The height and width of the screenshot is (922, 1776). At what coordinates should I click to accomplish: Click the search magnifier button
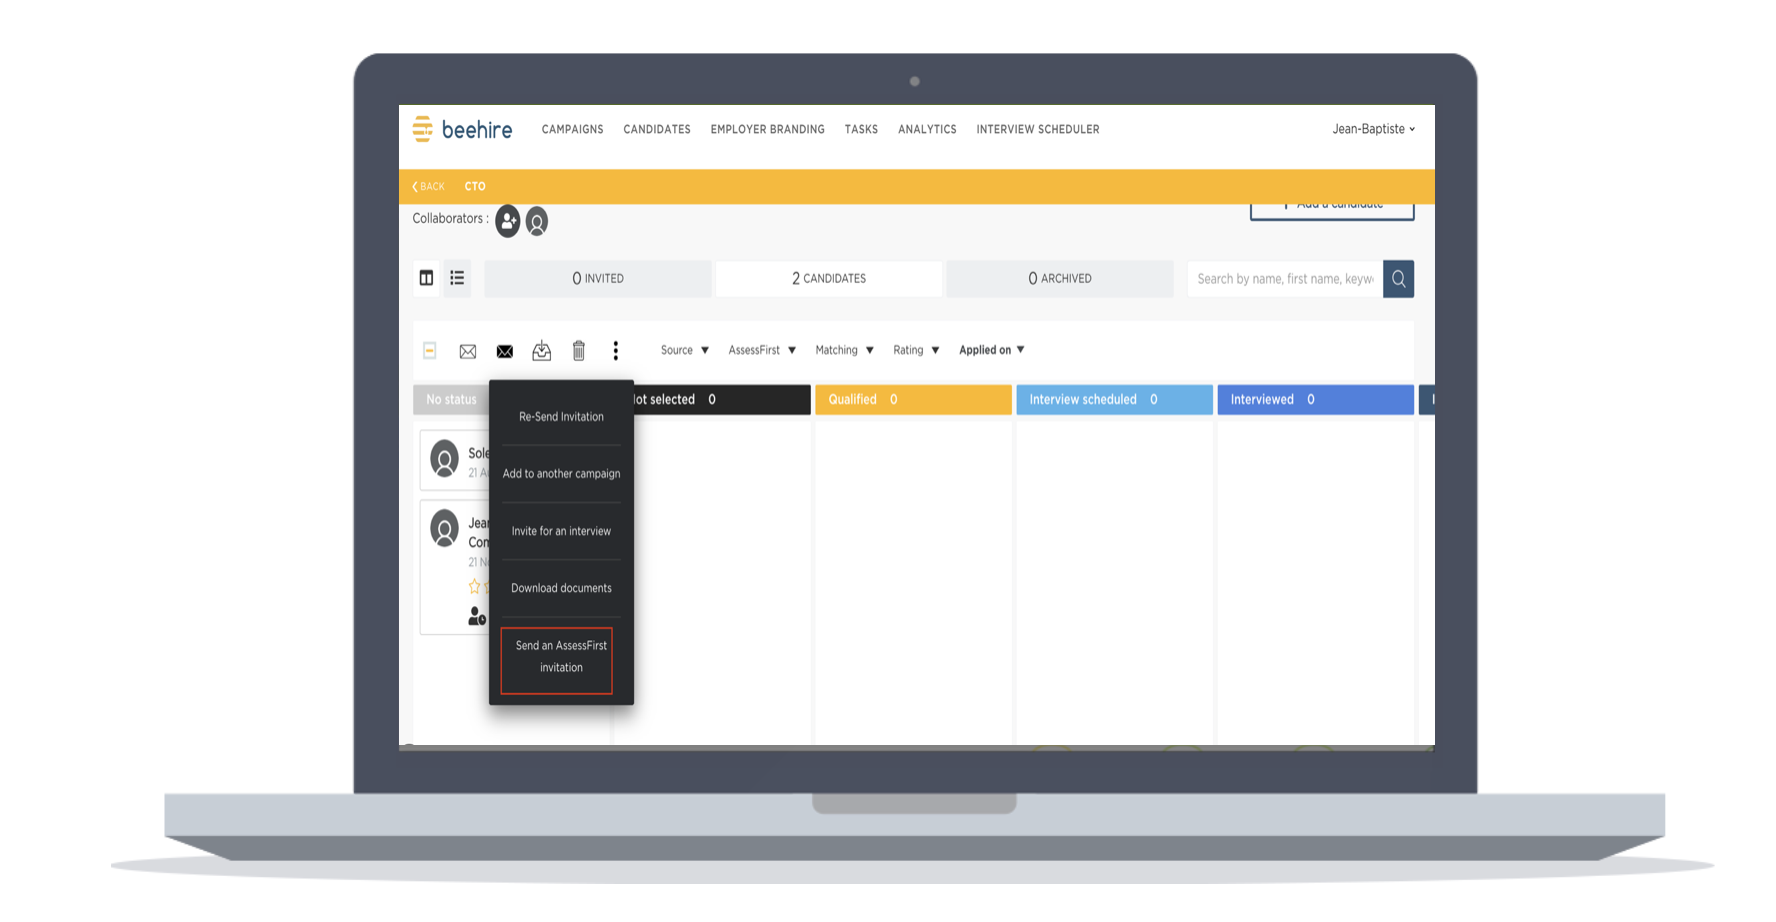pyautogui.click(x=1398, y=279)
